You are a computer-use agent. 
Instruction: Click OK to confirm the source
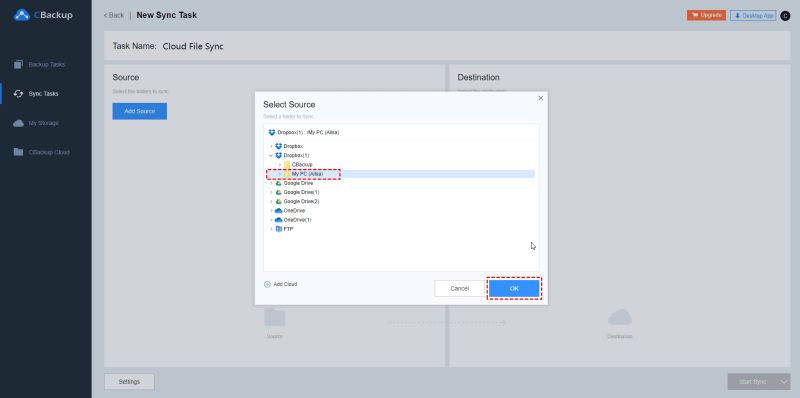(x=514, y=288)
